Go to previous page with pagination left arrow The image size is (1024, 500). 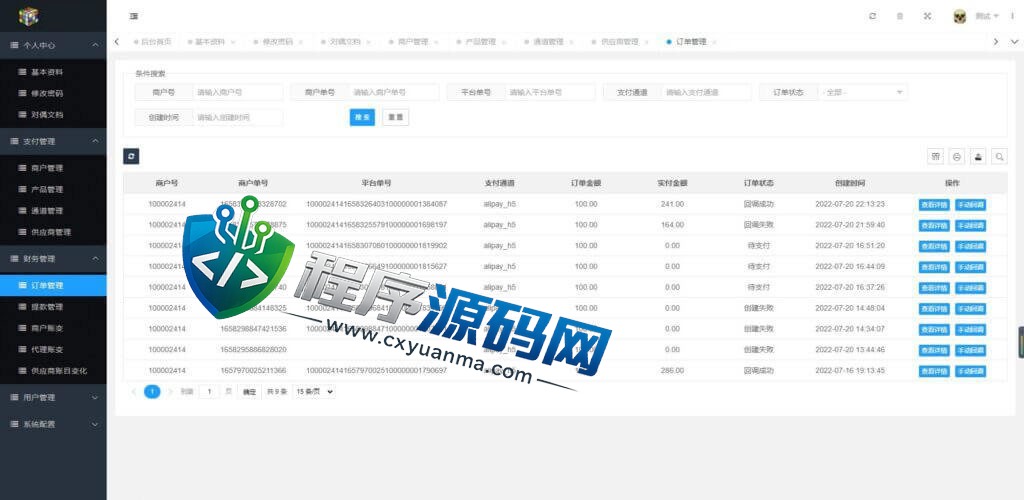134,392
